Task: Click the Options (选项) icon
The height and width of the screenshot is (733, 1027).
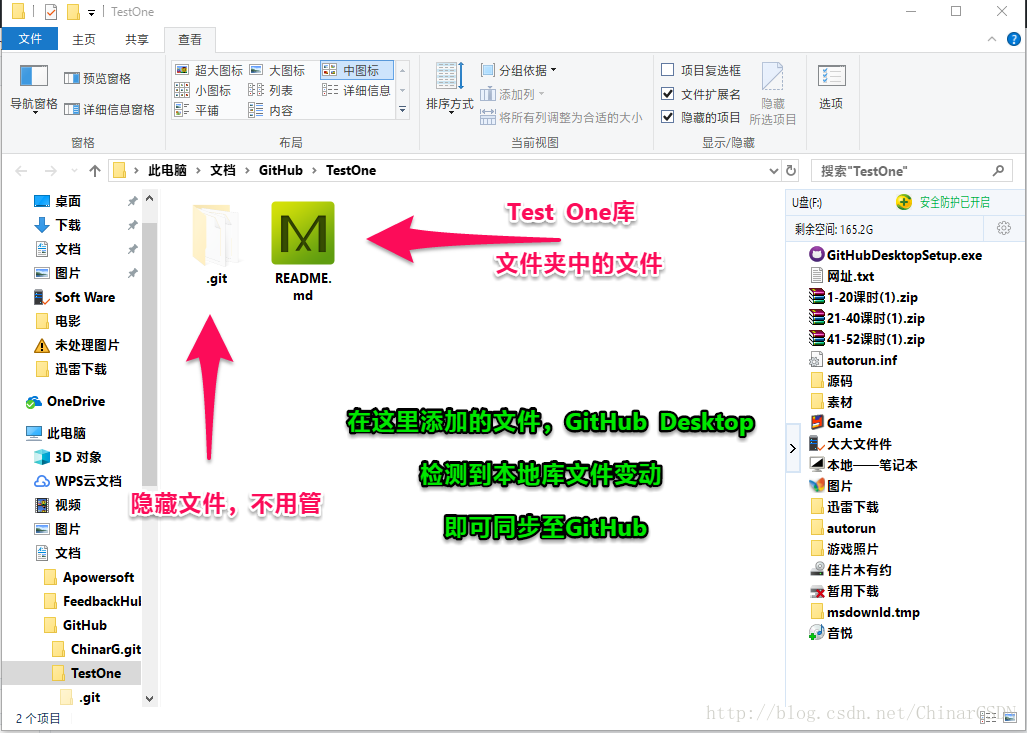Action: (x=831, y=77)
